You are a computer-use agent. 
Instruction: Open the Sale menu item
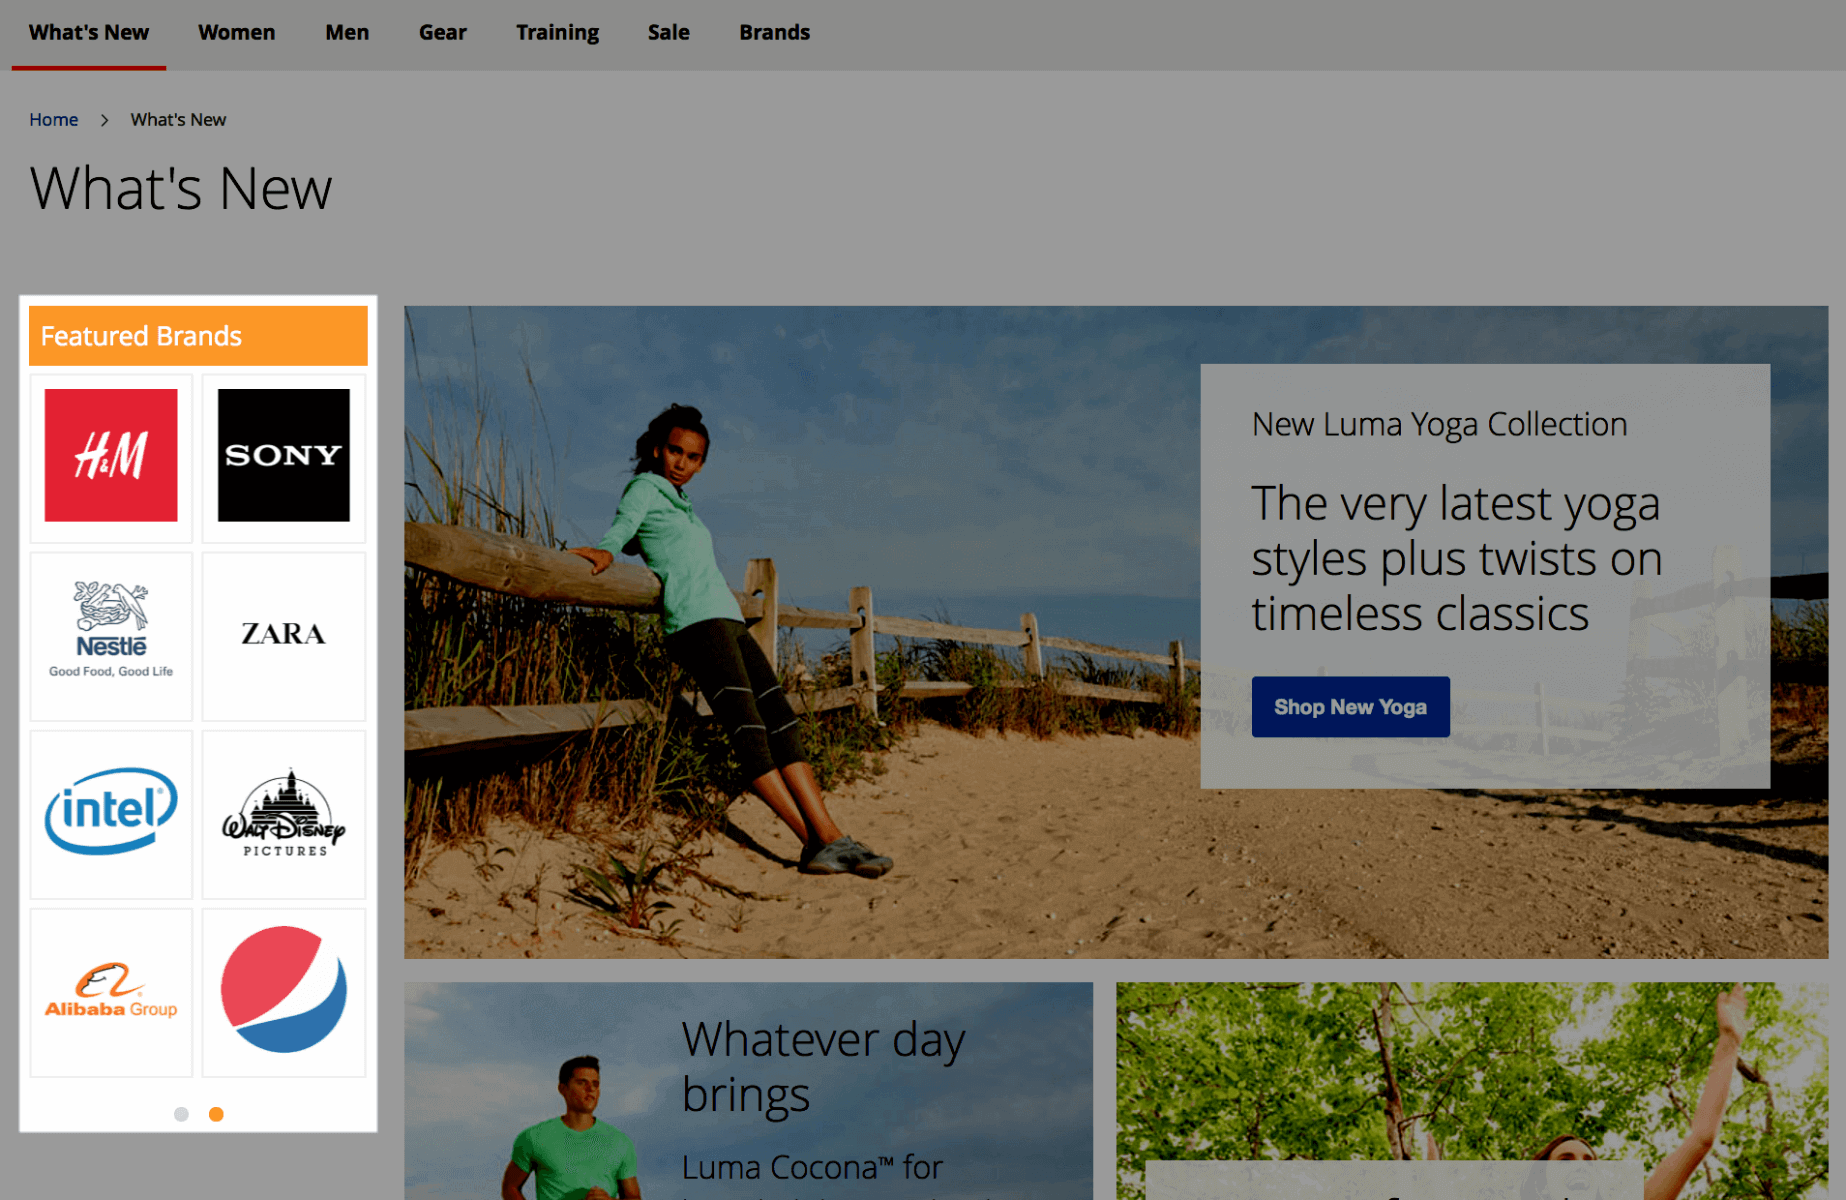pyautogui.click(x=668, y=33)
